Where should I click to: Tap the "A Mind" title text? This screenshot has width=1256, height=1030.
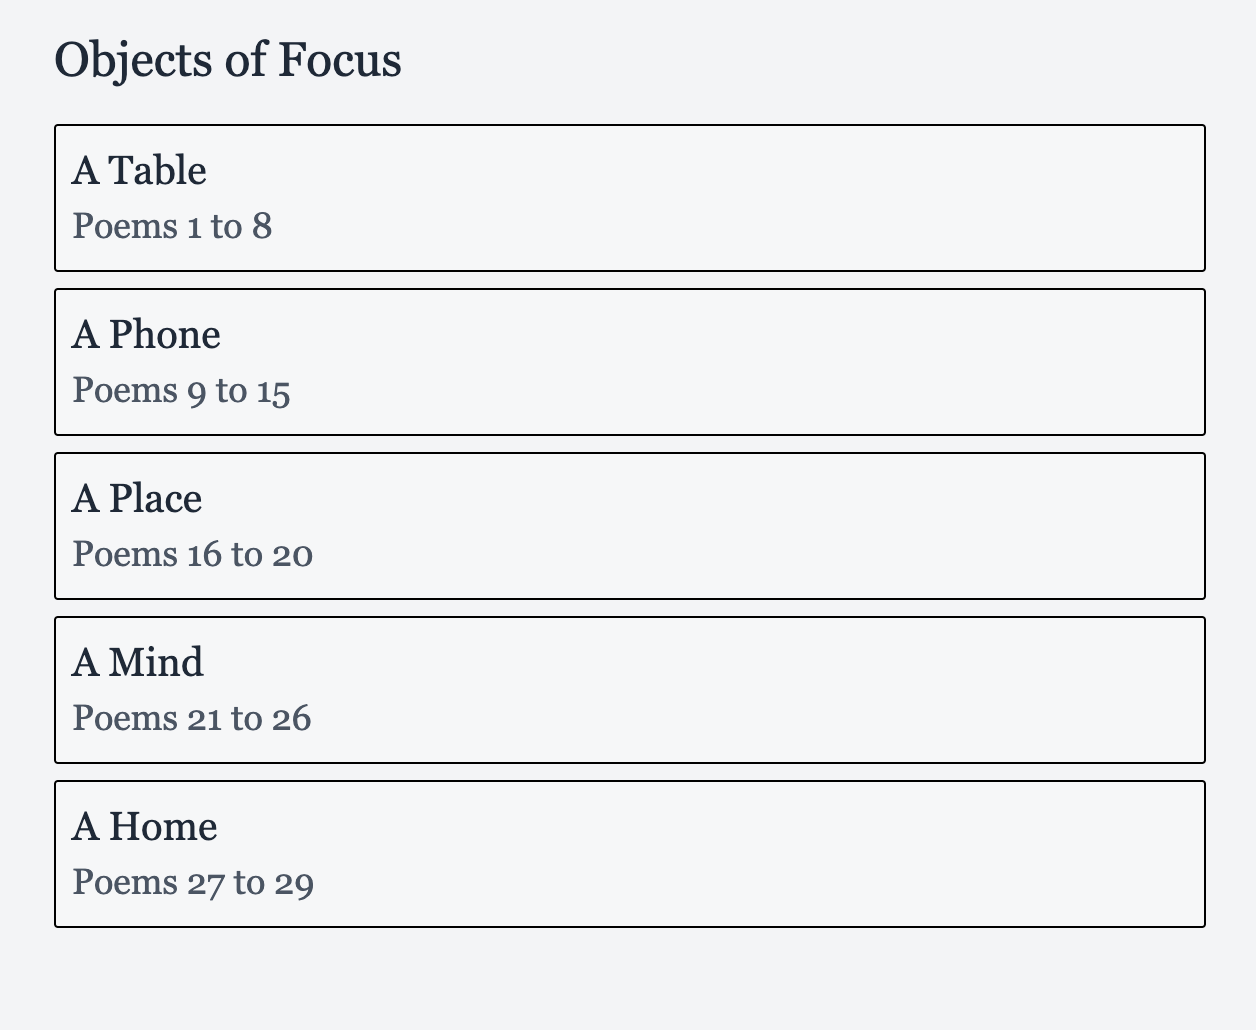coord(138,663)
